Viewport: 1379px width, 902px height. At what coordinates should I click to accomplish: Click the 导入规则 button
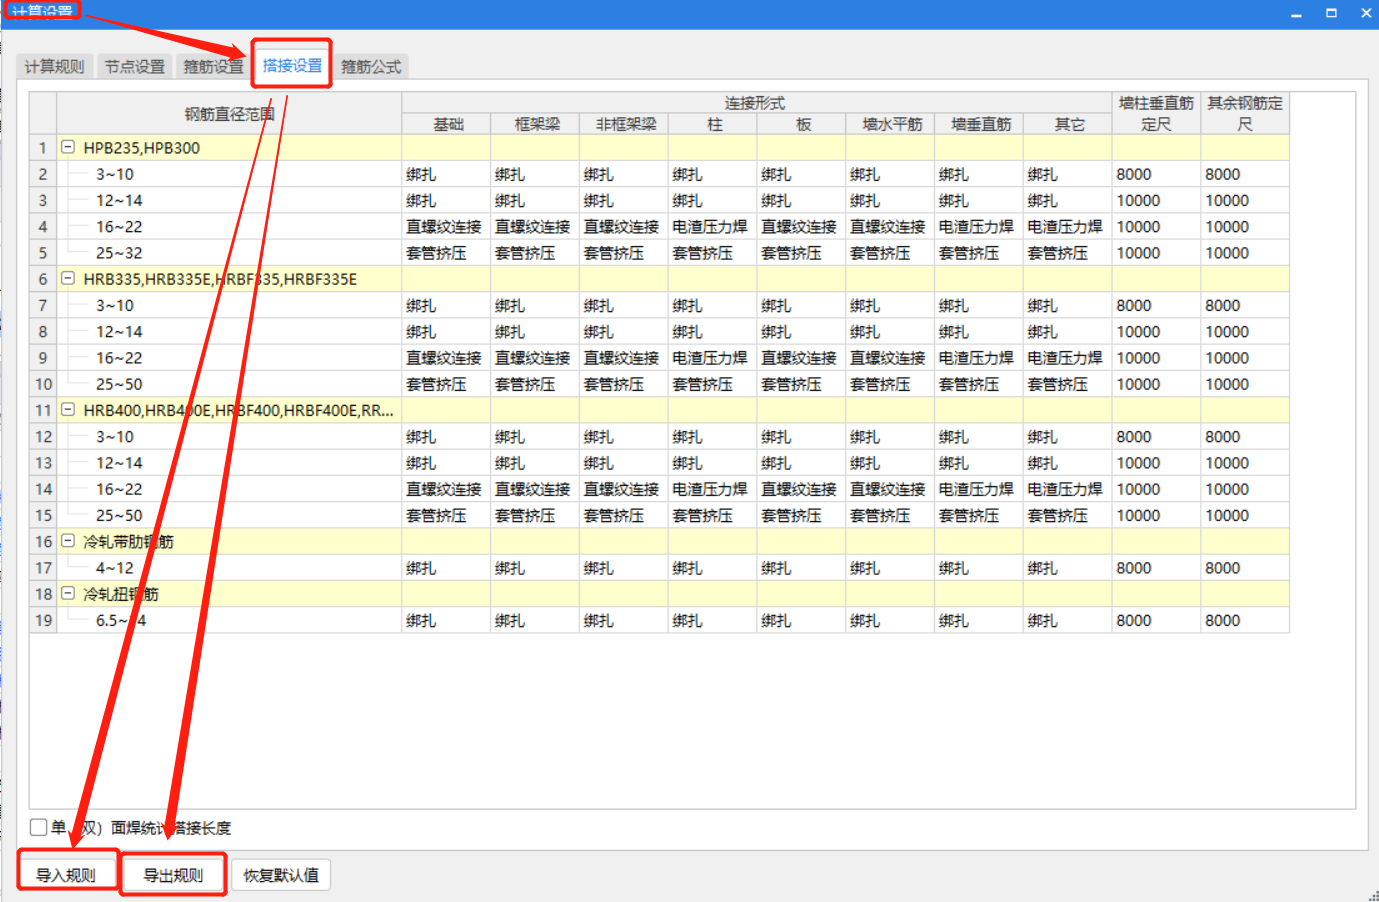coord(66,875)
